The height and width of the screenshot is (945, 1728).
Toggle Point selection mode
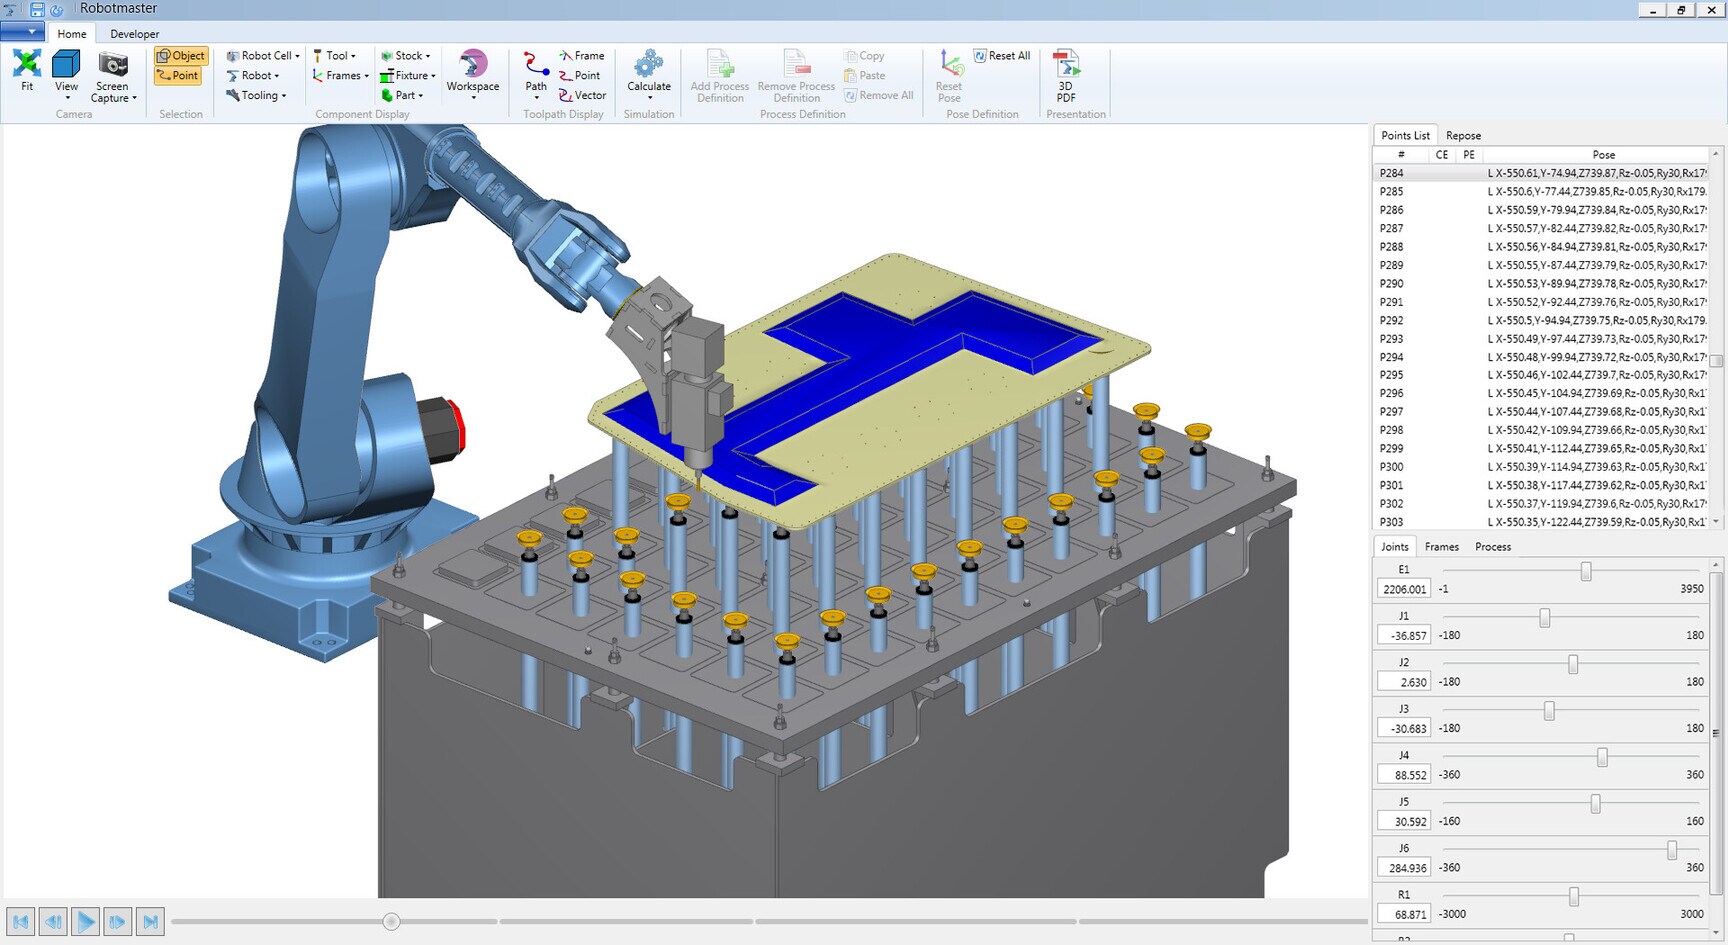click(x=178, y=76)
